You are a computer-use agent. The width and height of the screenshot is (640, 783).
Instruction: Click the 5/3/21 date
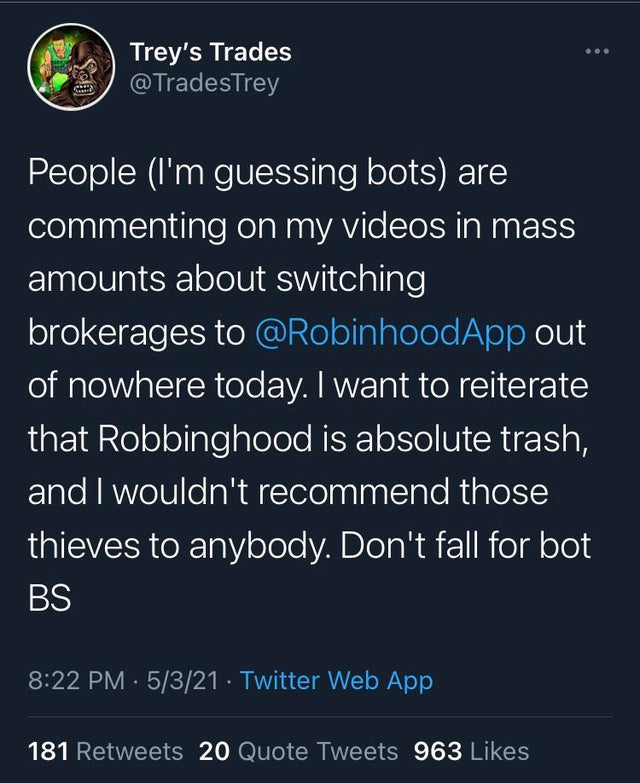pyautogui.click(x=183, y=681)
